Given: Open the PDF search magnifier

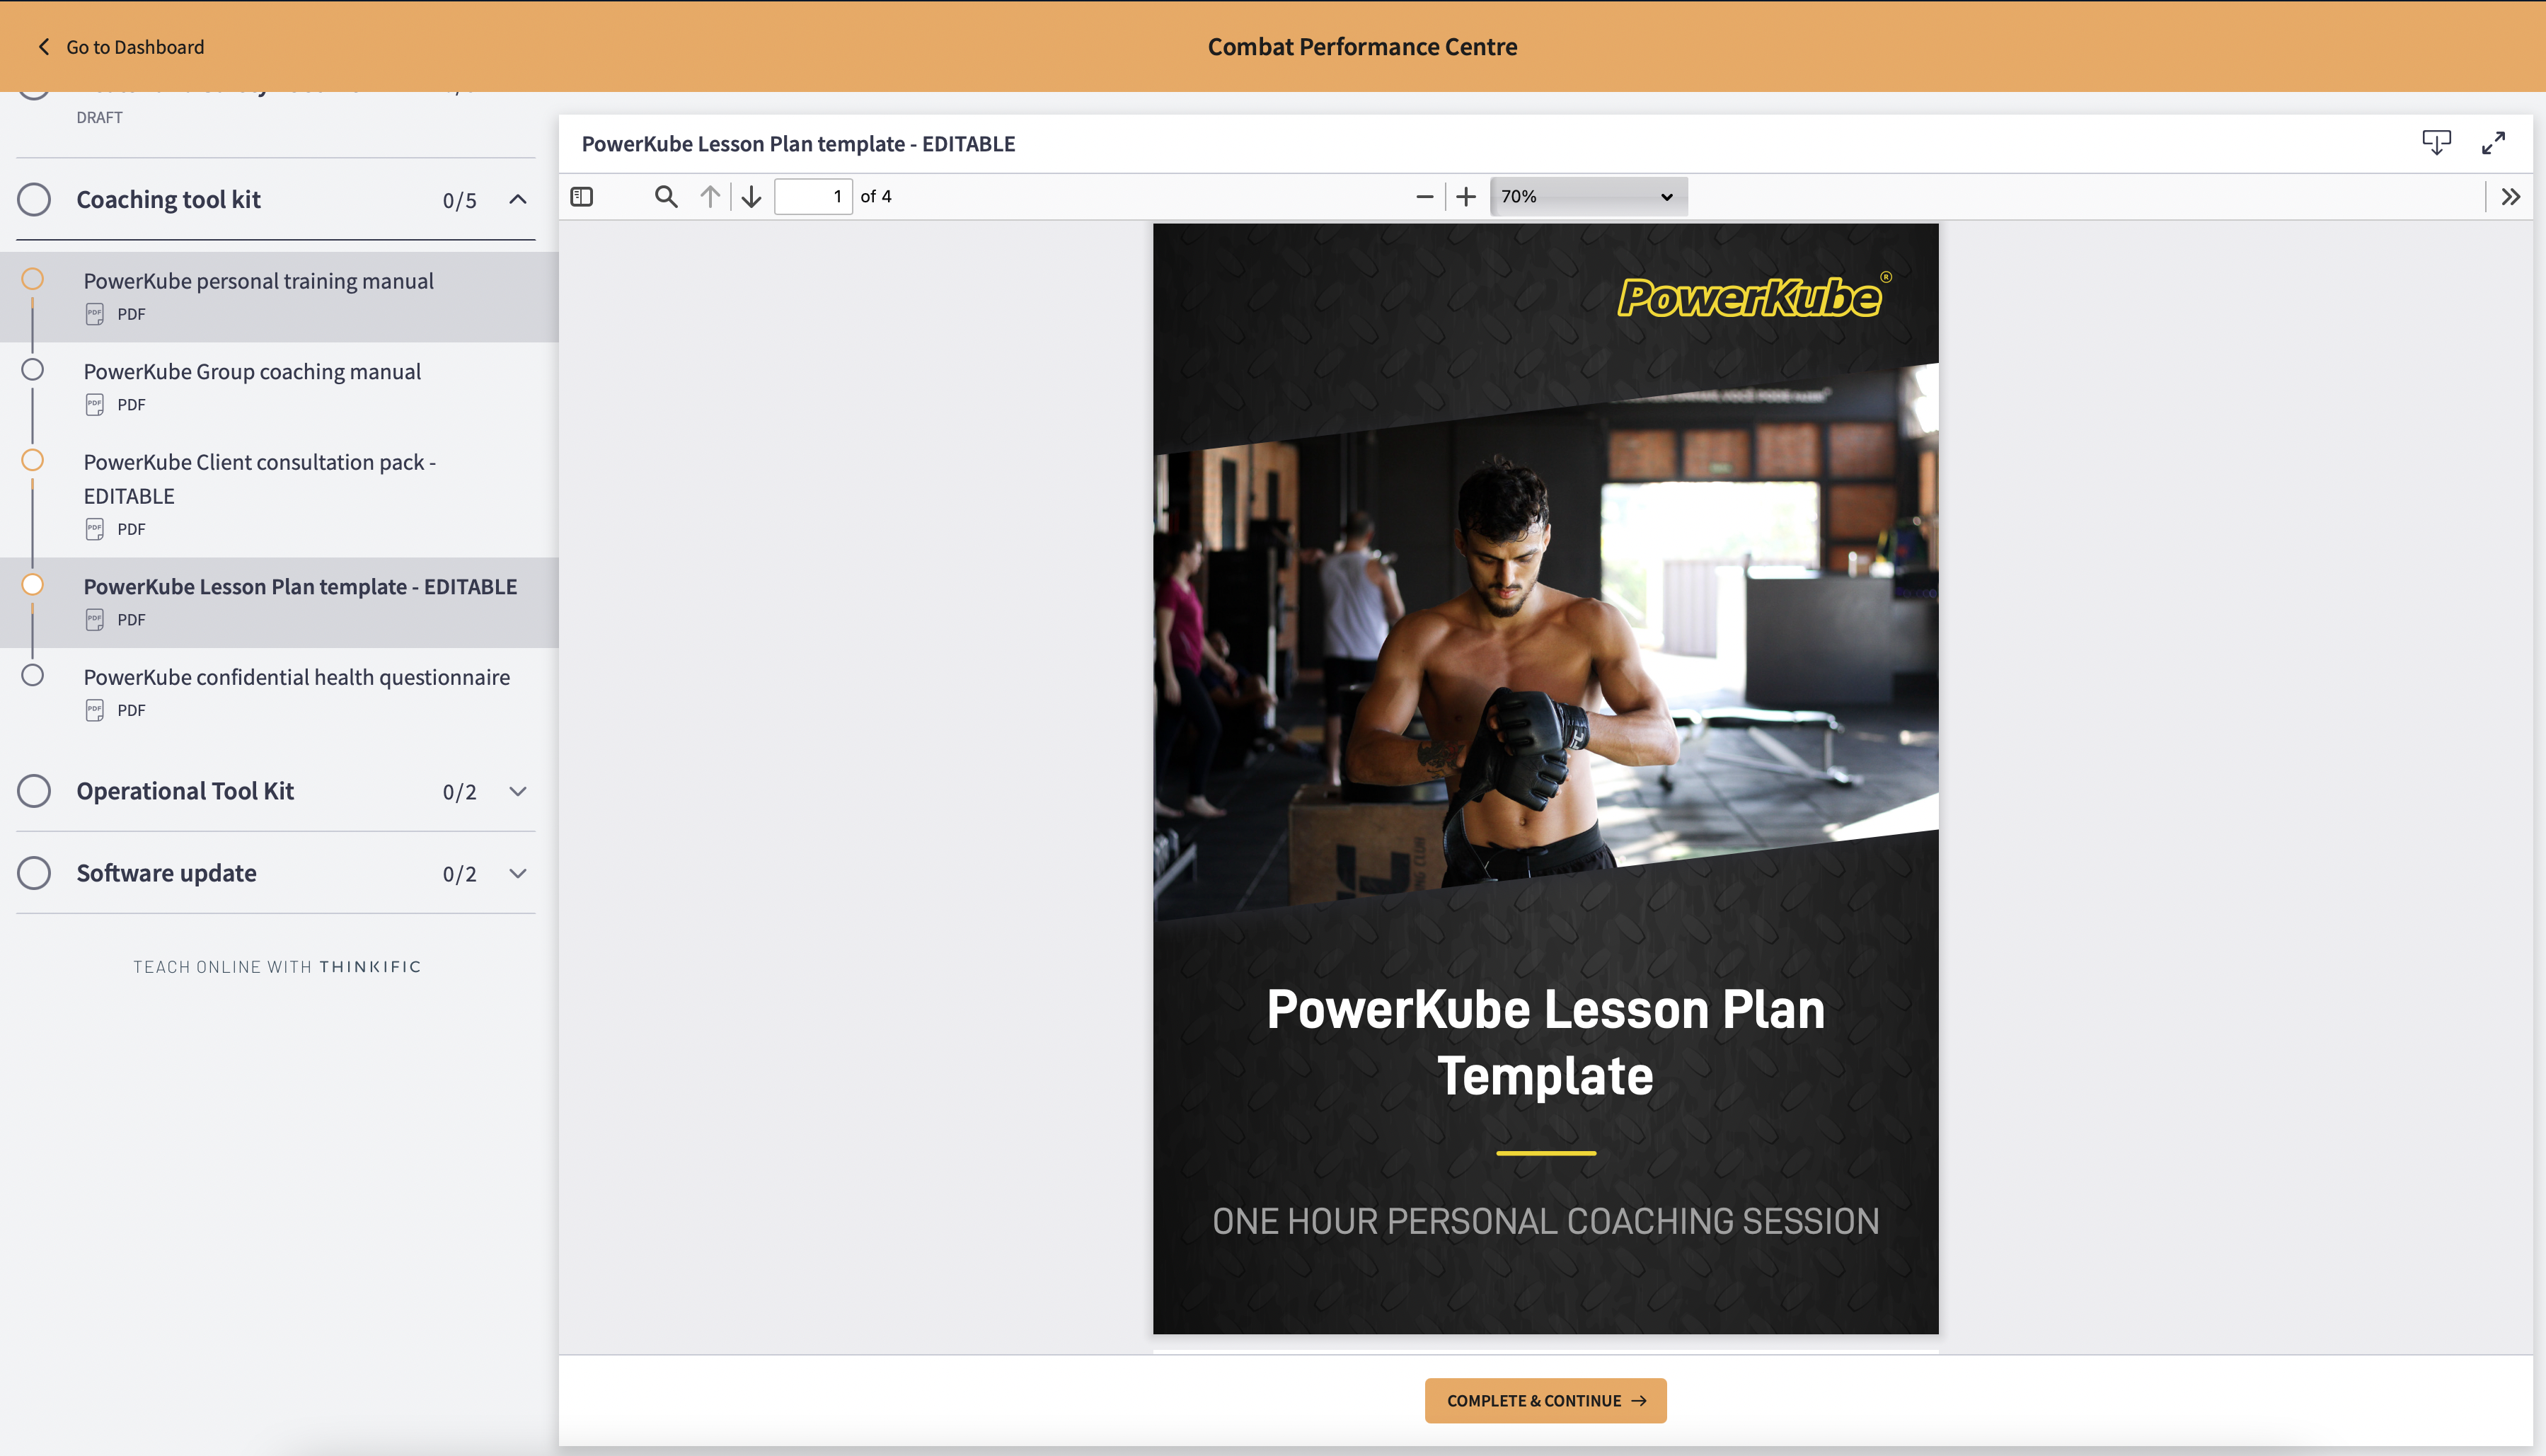Looking at the screenshot, I should (666, 197).
